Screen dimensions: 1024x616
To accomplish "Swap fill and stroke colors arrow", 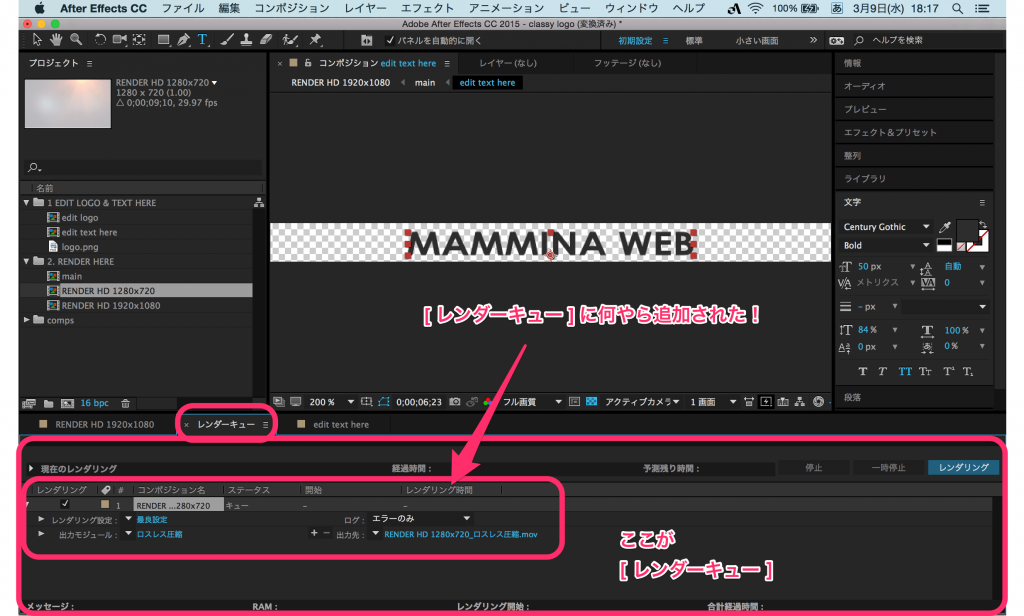I will click(984, 224).
